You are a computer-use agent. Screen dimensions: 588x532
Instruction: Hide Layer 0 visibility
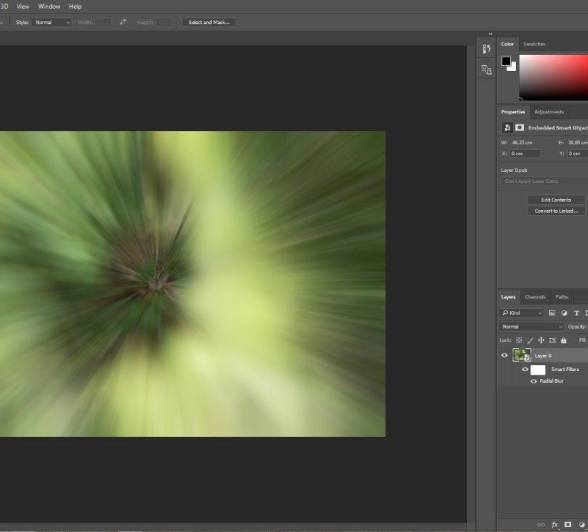point(504,355)
